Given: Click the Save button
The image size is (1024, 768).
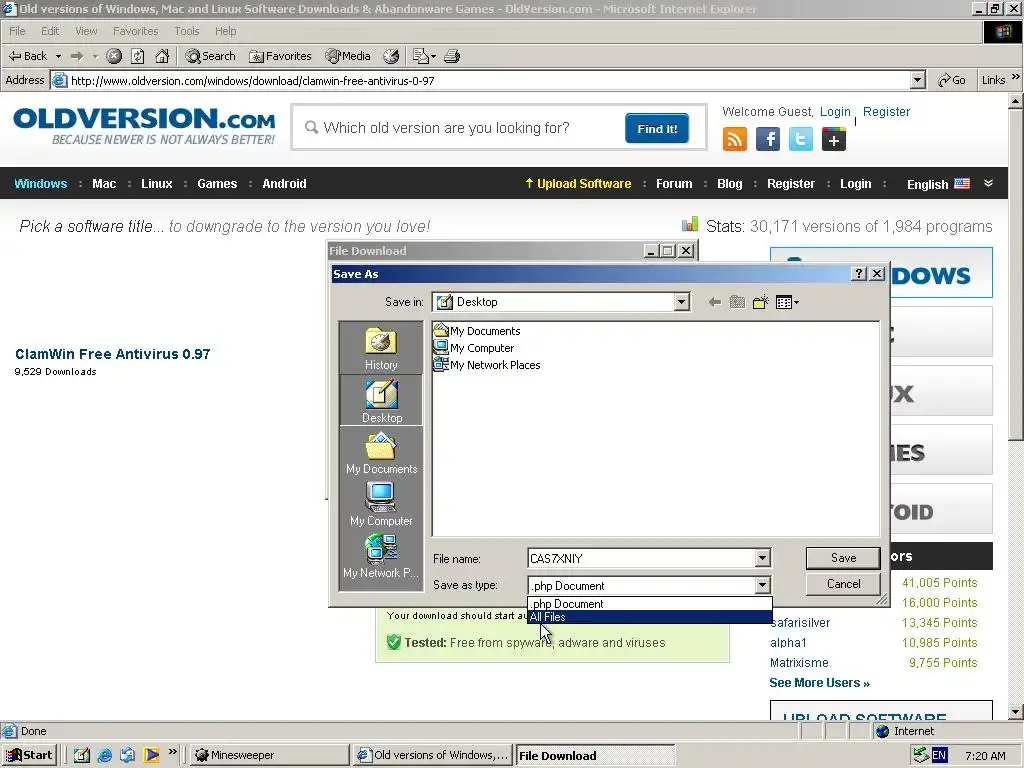Looking at the screenshot, I should pyautogui.click(x=843, y=558).
